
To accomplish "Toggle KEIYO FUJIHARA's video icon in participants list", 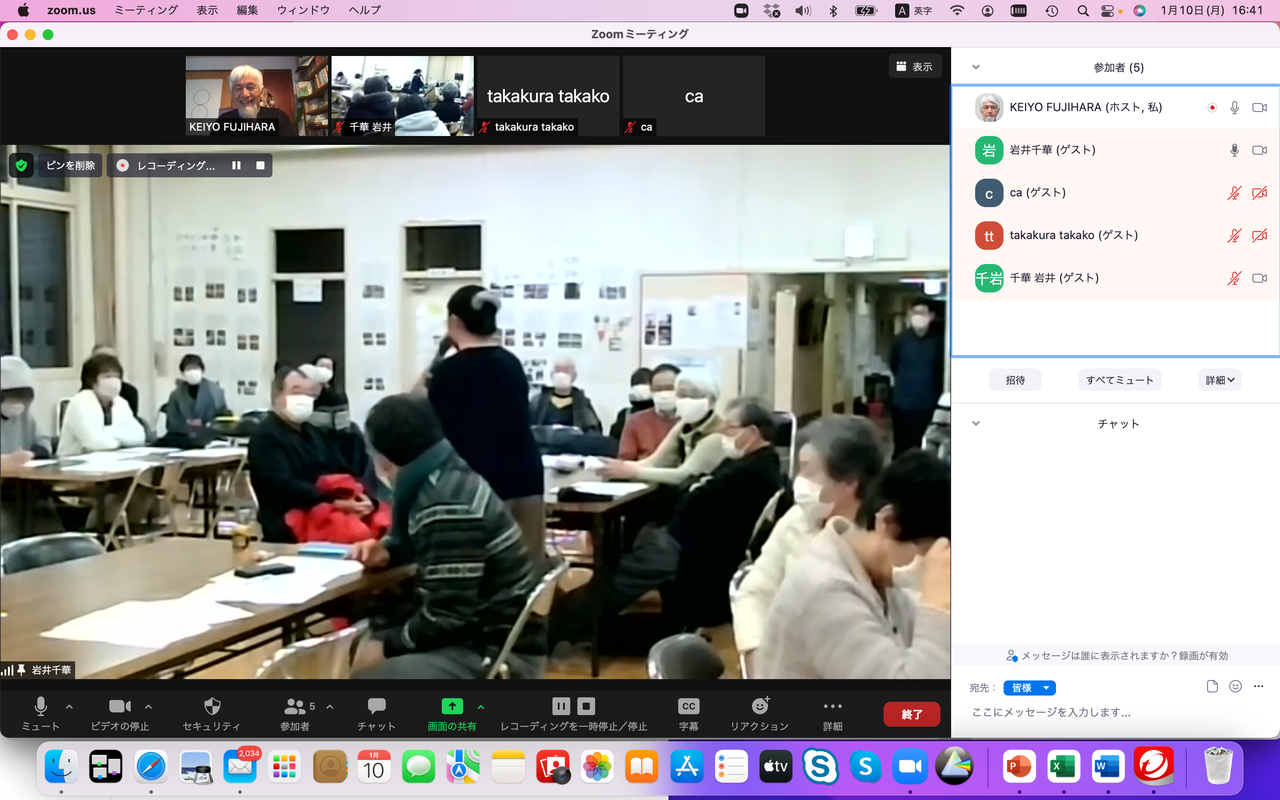I will (x=1260, y=108).
